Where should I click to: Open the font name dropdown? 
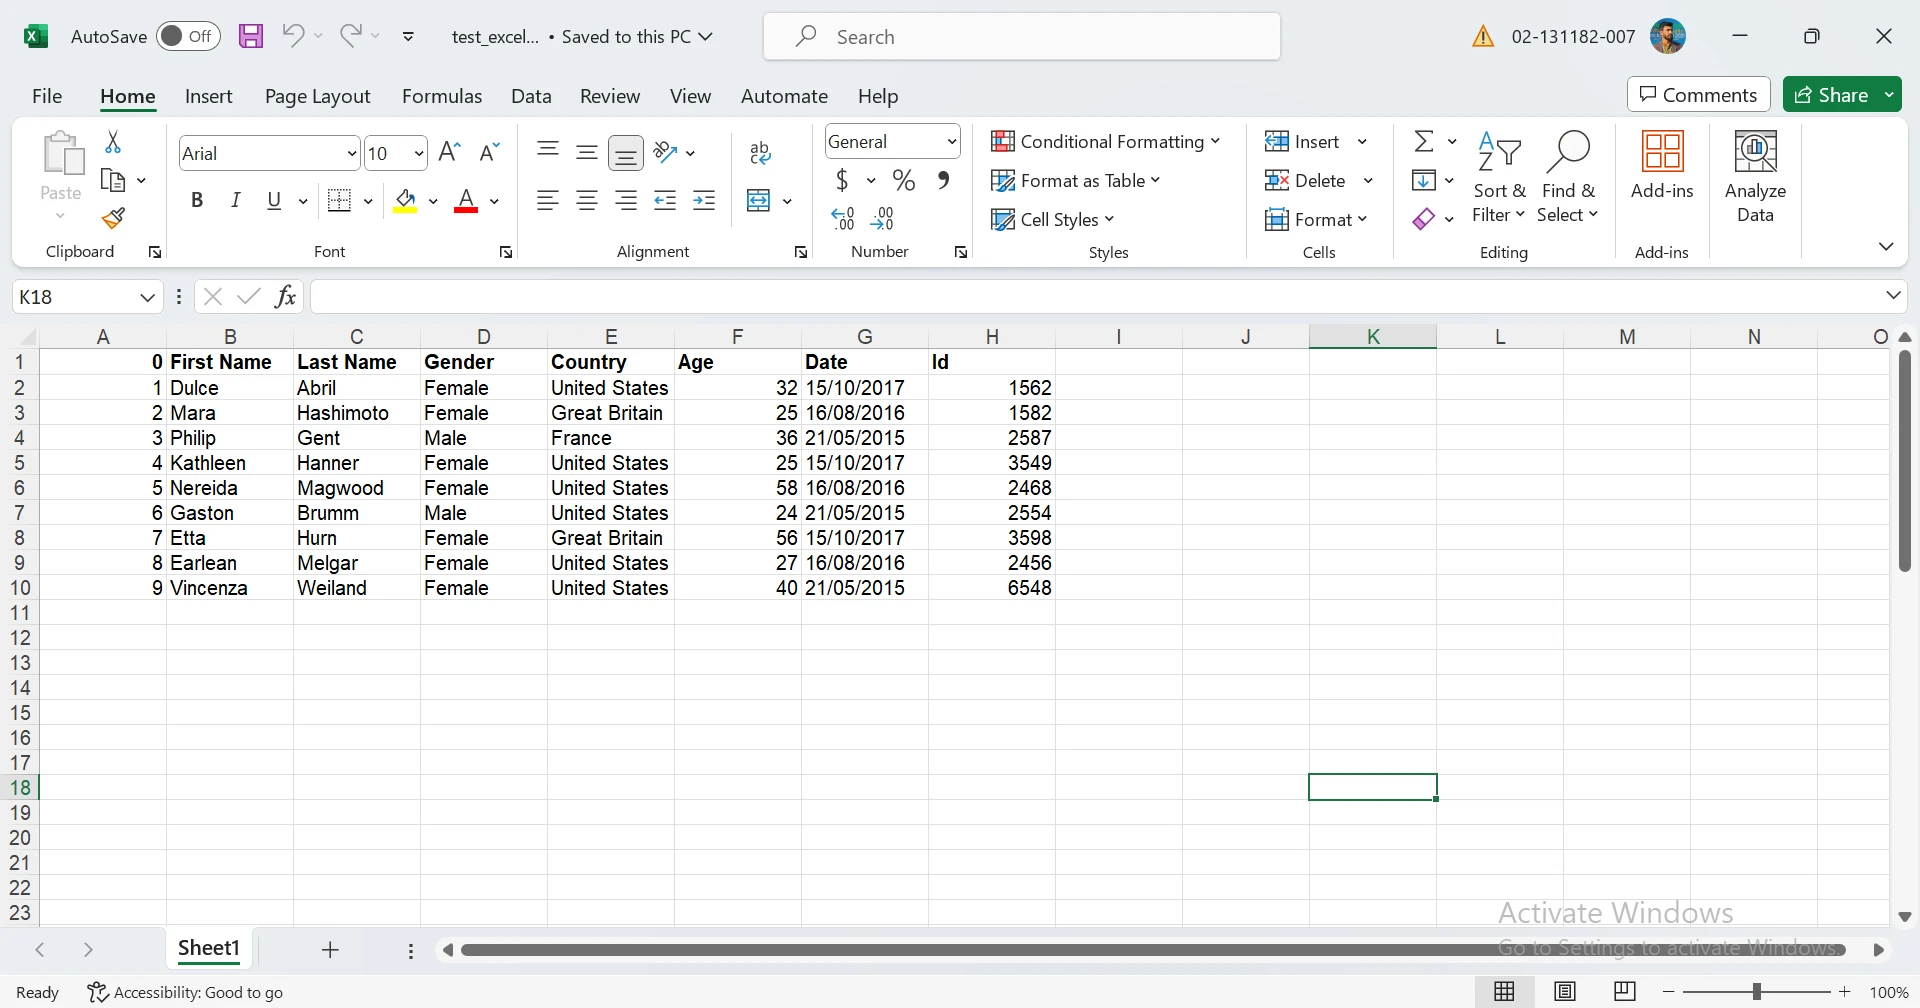coord(351,154)
